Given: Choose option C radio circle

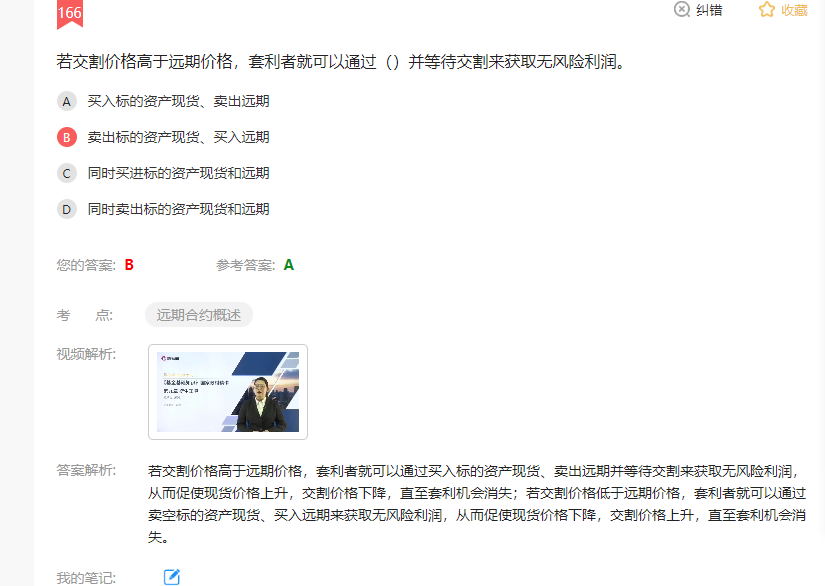Looking at the screenshot, I should point(67,173).
